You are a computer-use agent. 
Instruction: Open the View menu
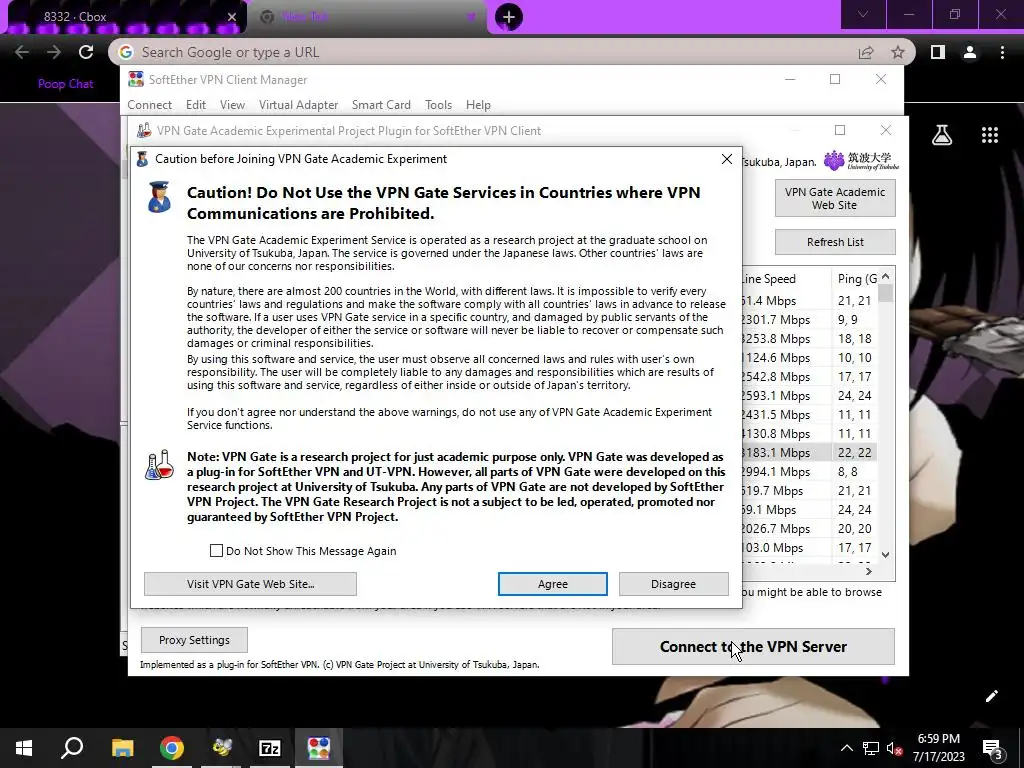[232, 104]
